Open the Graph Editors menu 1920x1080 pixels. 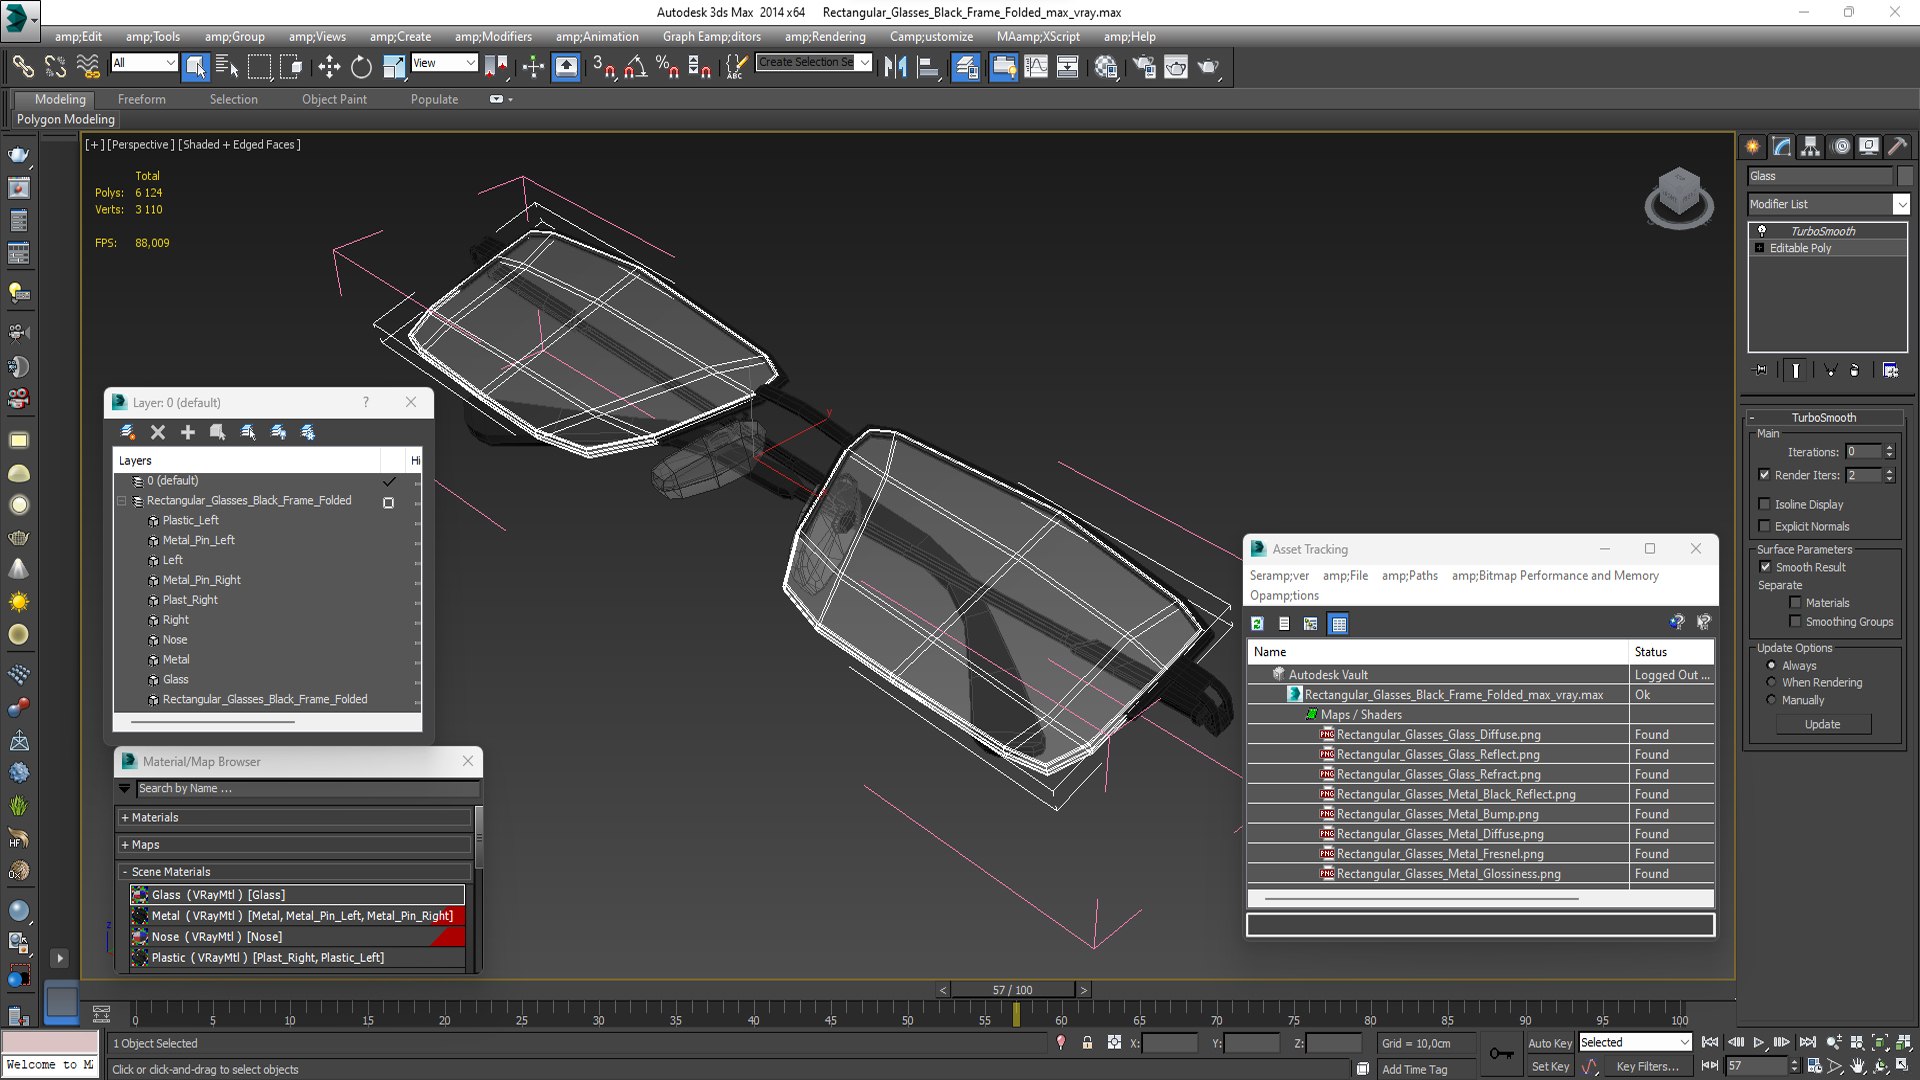click(x=711, y=36)
